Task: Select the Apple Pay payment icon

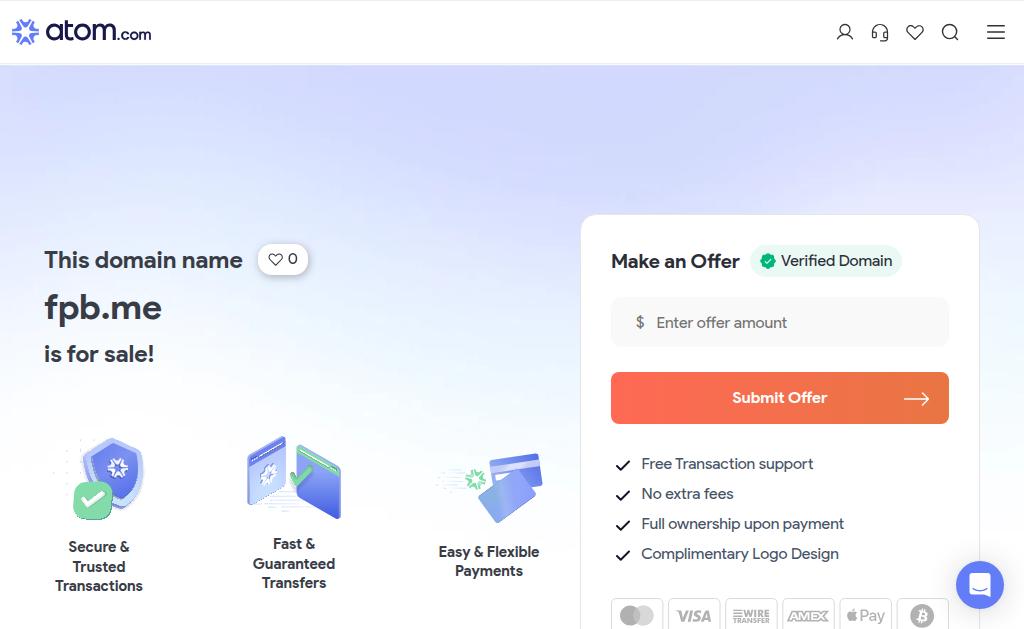Action: [x=865, y=615]
